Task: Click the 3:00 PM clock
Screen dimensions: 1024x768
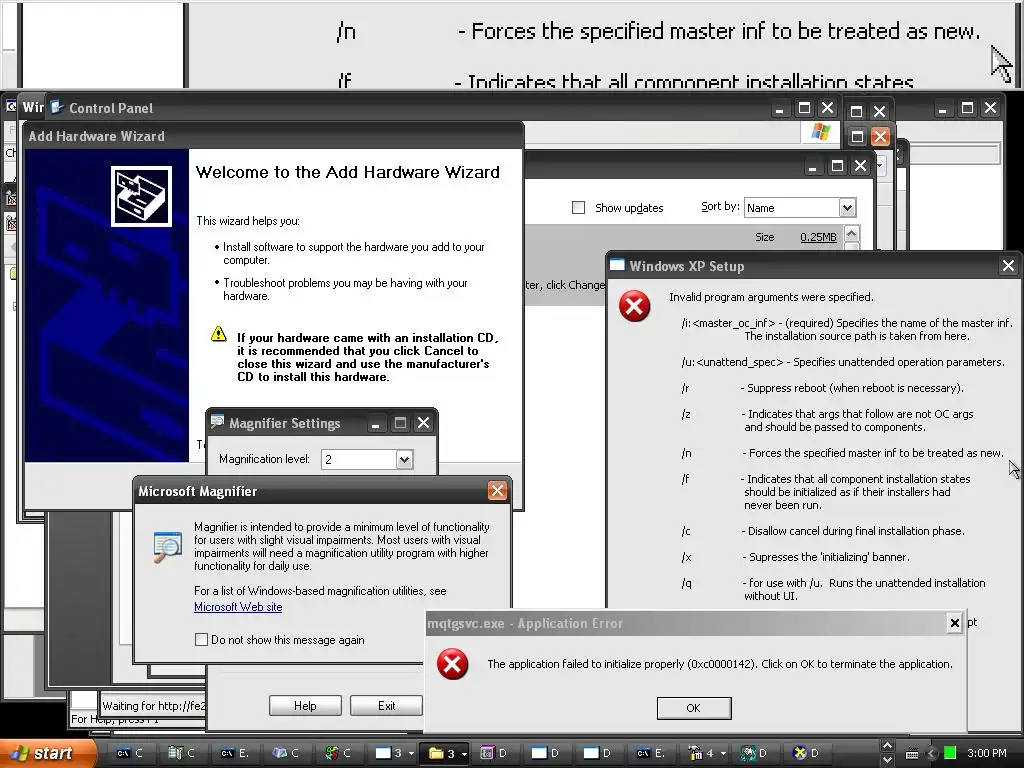Action: point(987,753)
